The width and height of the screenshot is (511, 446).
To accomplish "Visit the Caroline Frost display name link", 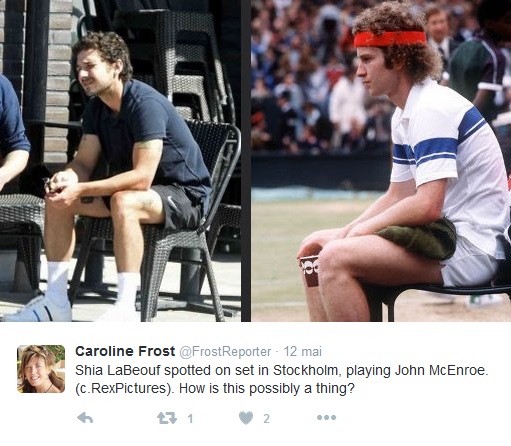I will [125, 351].
